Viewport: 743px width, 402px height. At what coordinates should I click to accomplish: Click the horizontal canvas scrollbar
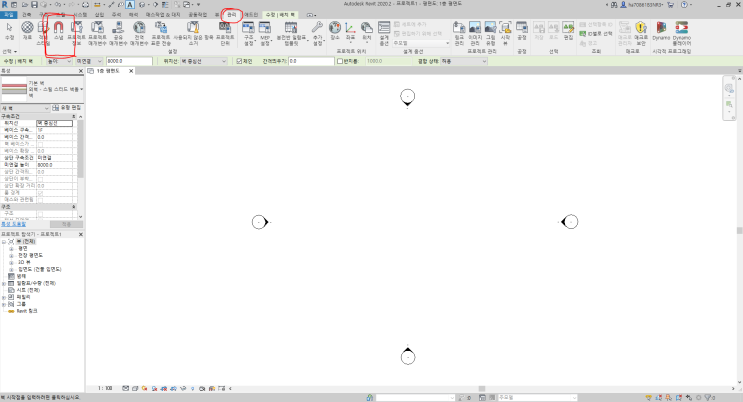pyautogui.click(x=481, y=388)
